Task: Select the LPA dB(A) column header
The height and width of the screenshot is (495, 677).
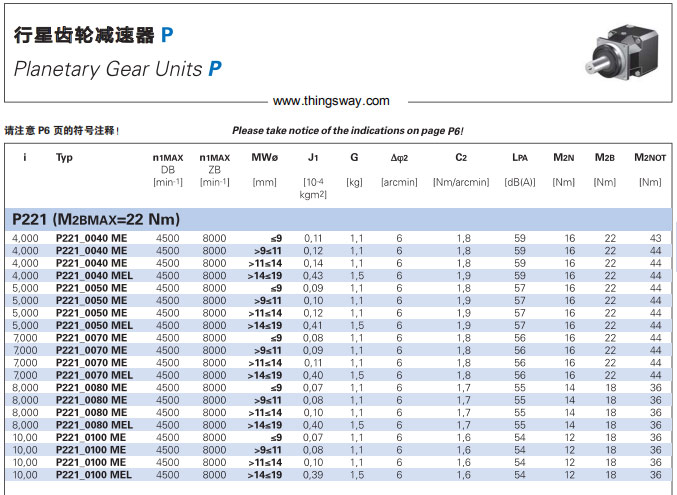Action: (x=519, y=169)
